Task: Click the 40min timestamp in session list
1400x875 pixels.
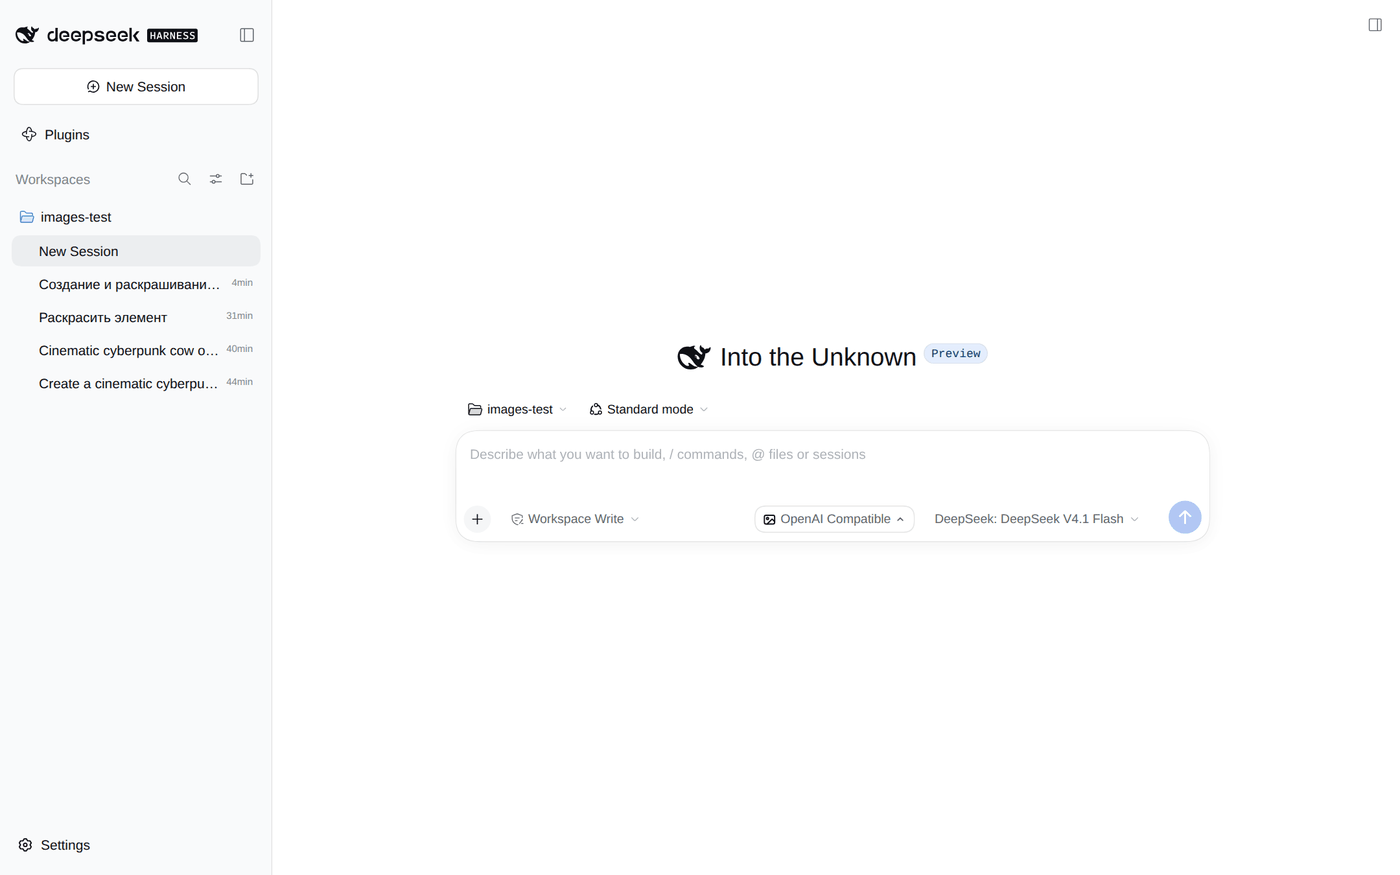Action: 239,349
